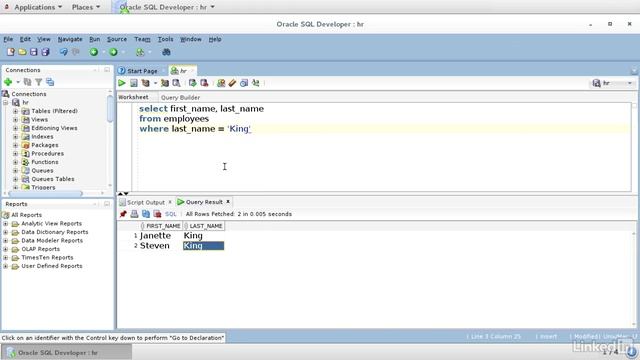Click the Open folder icon in main toolbar

pos(22,52)
